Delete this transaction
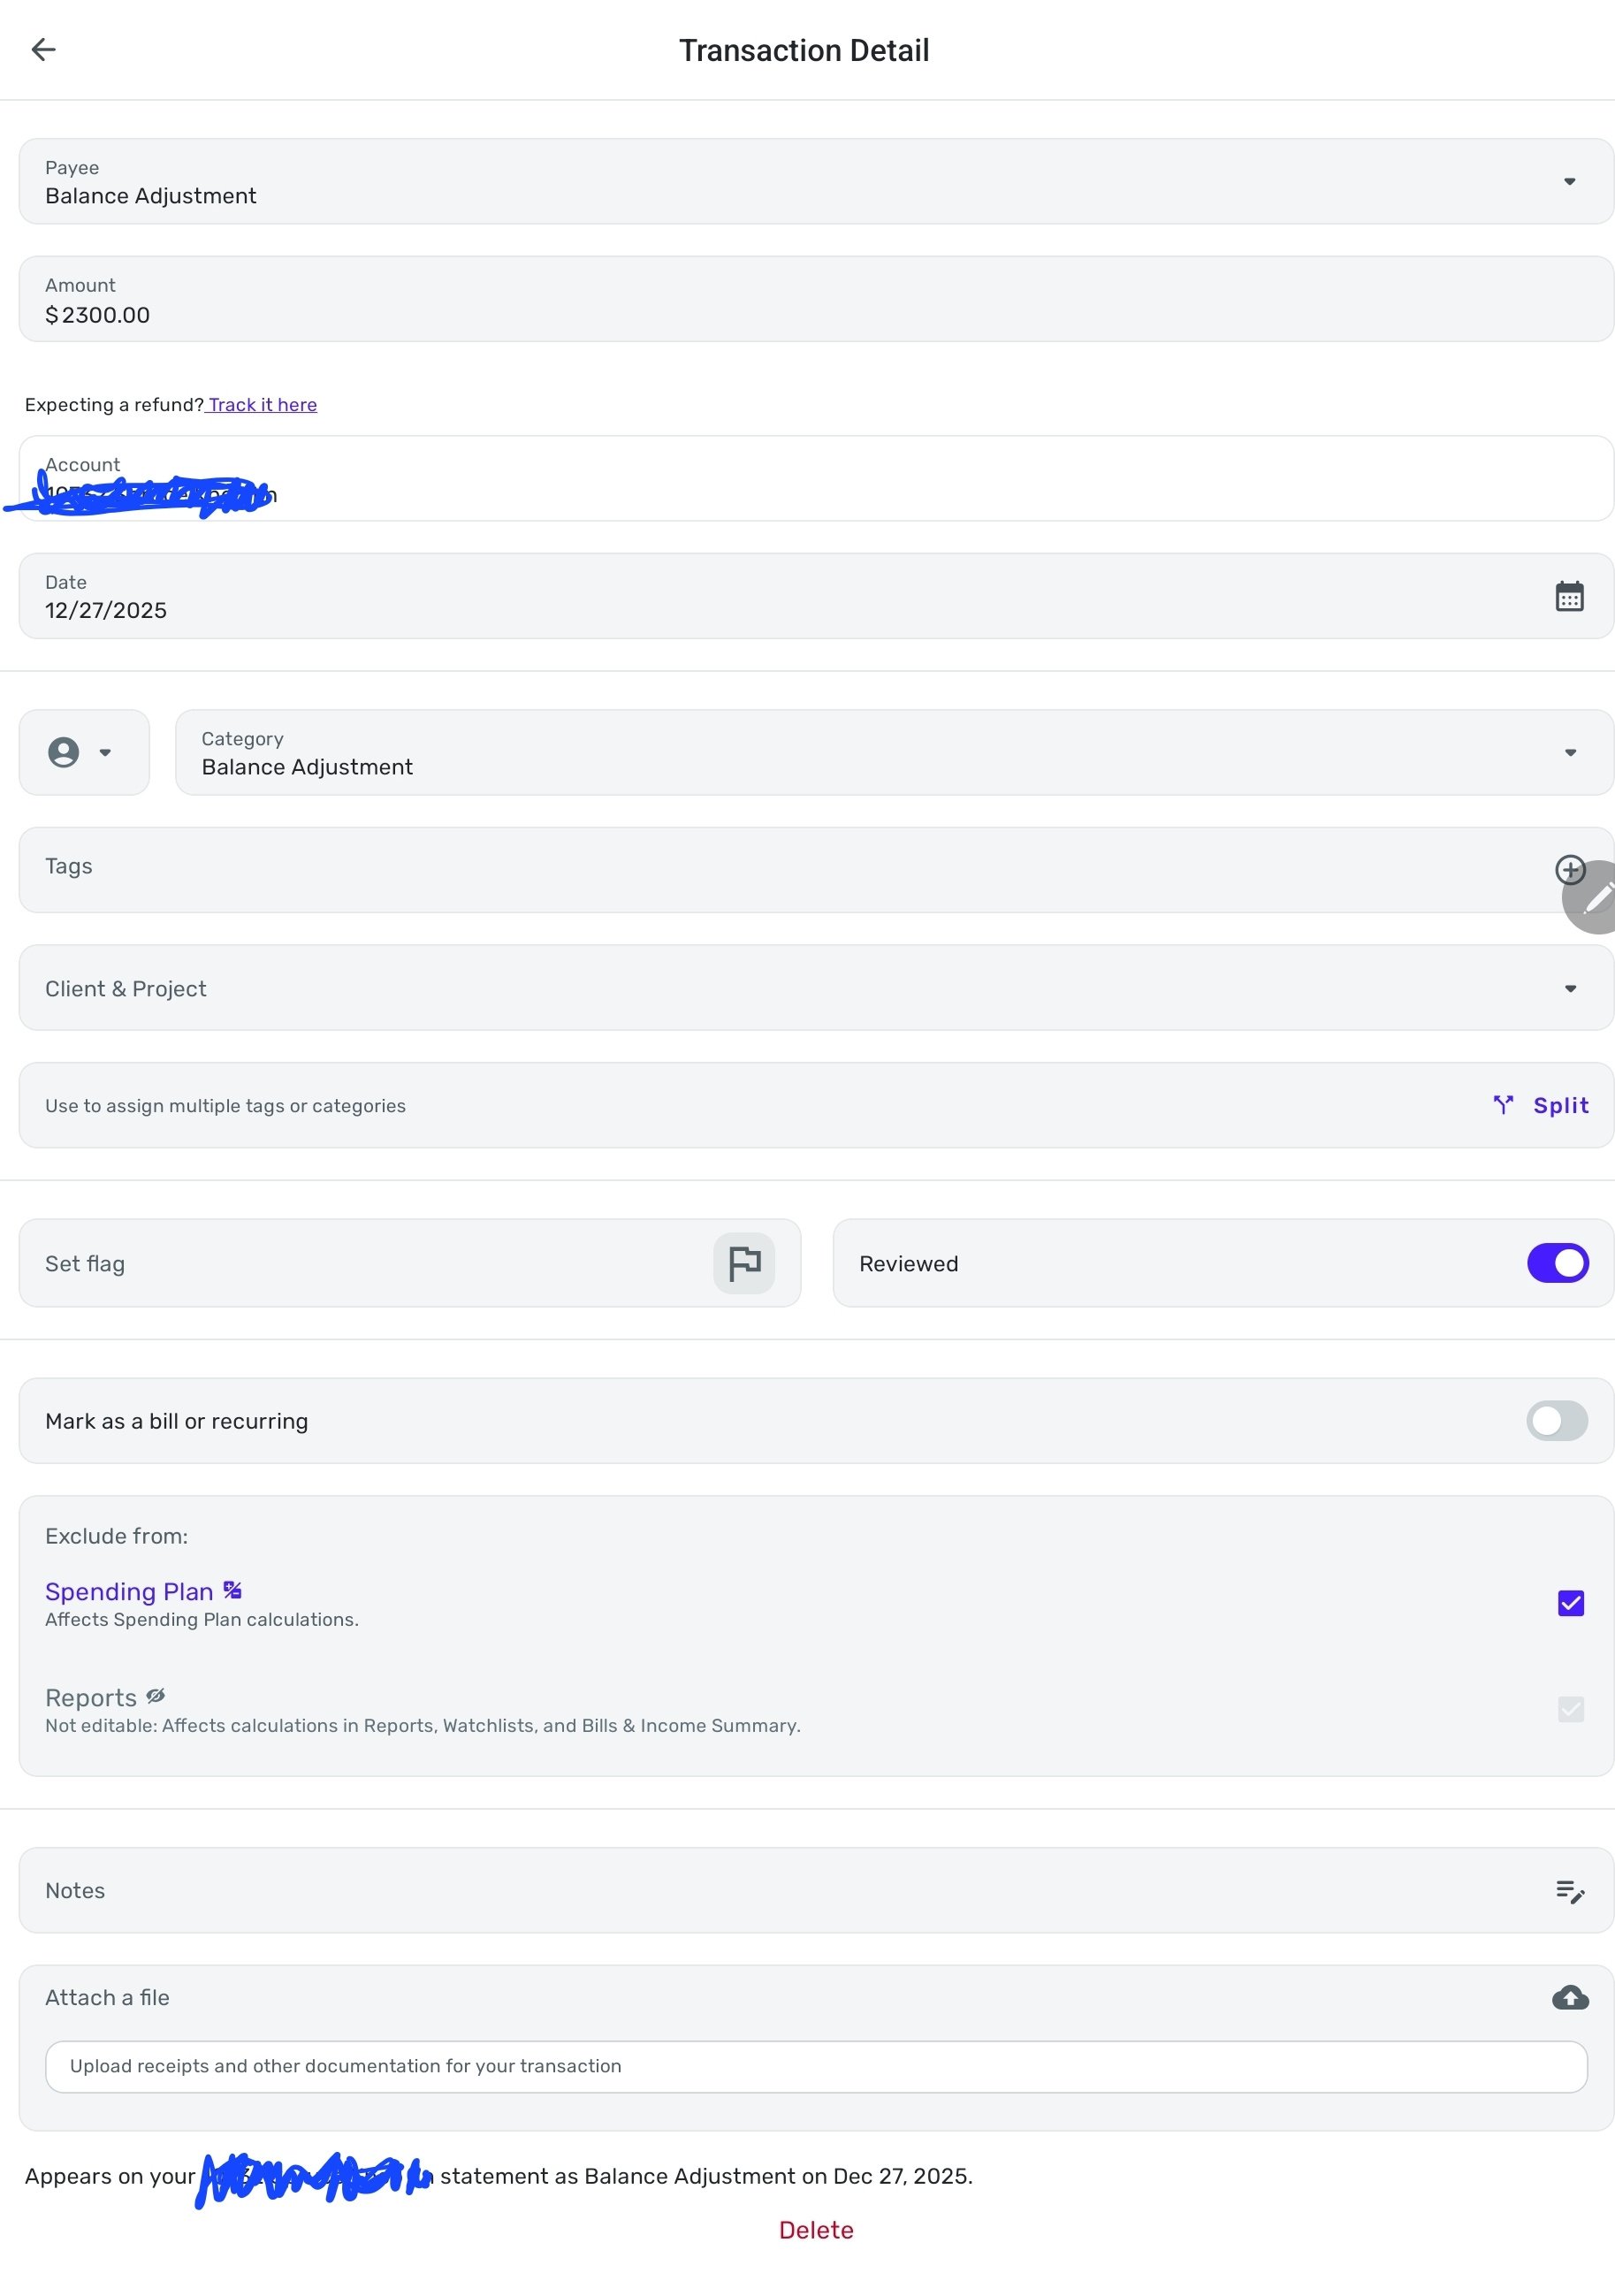 [816, 2230]
